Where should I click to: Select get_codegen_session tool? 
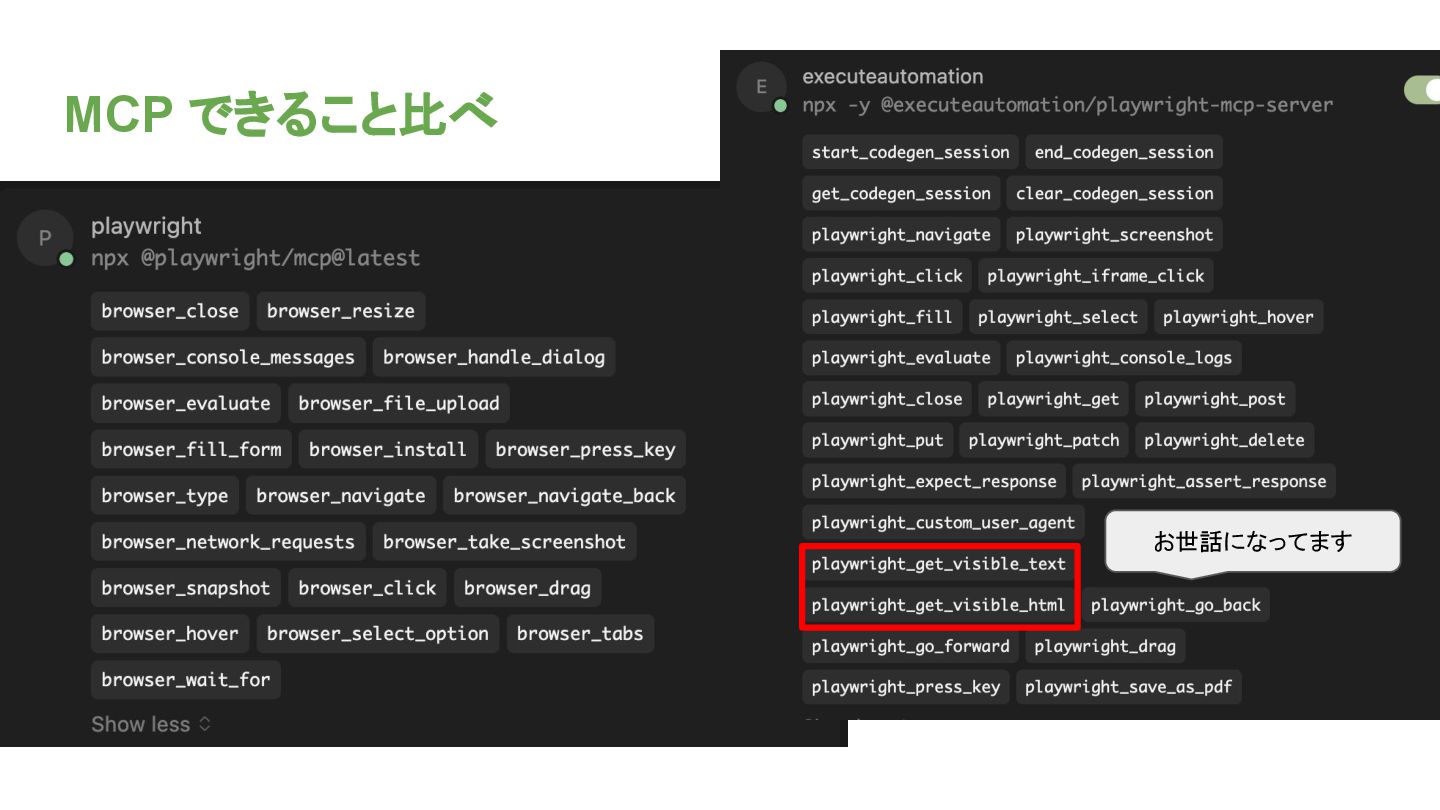coord(901,193)
